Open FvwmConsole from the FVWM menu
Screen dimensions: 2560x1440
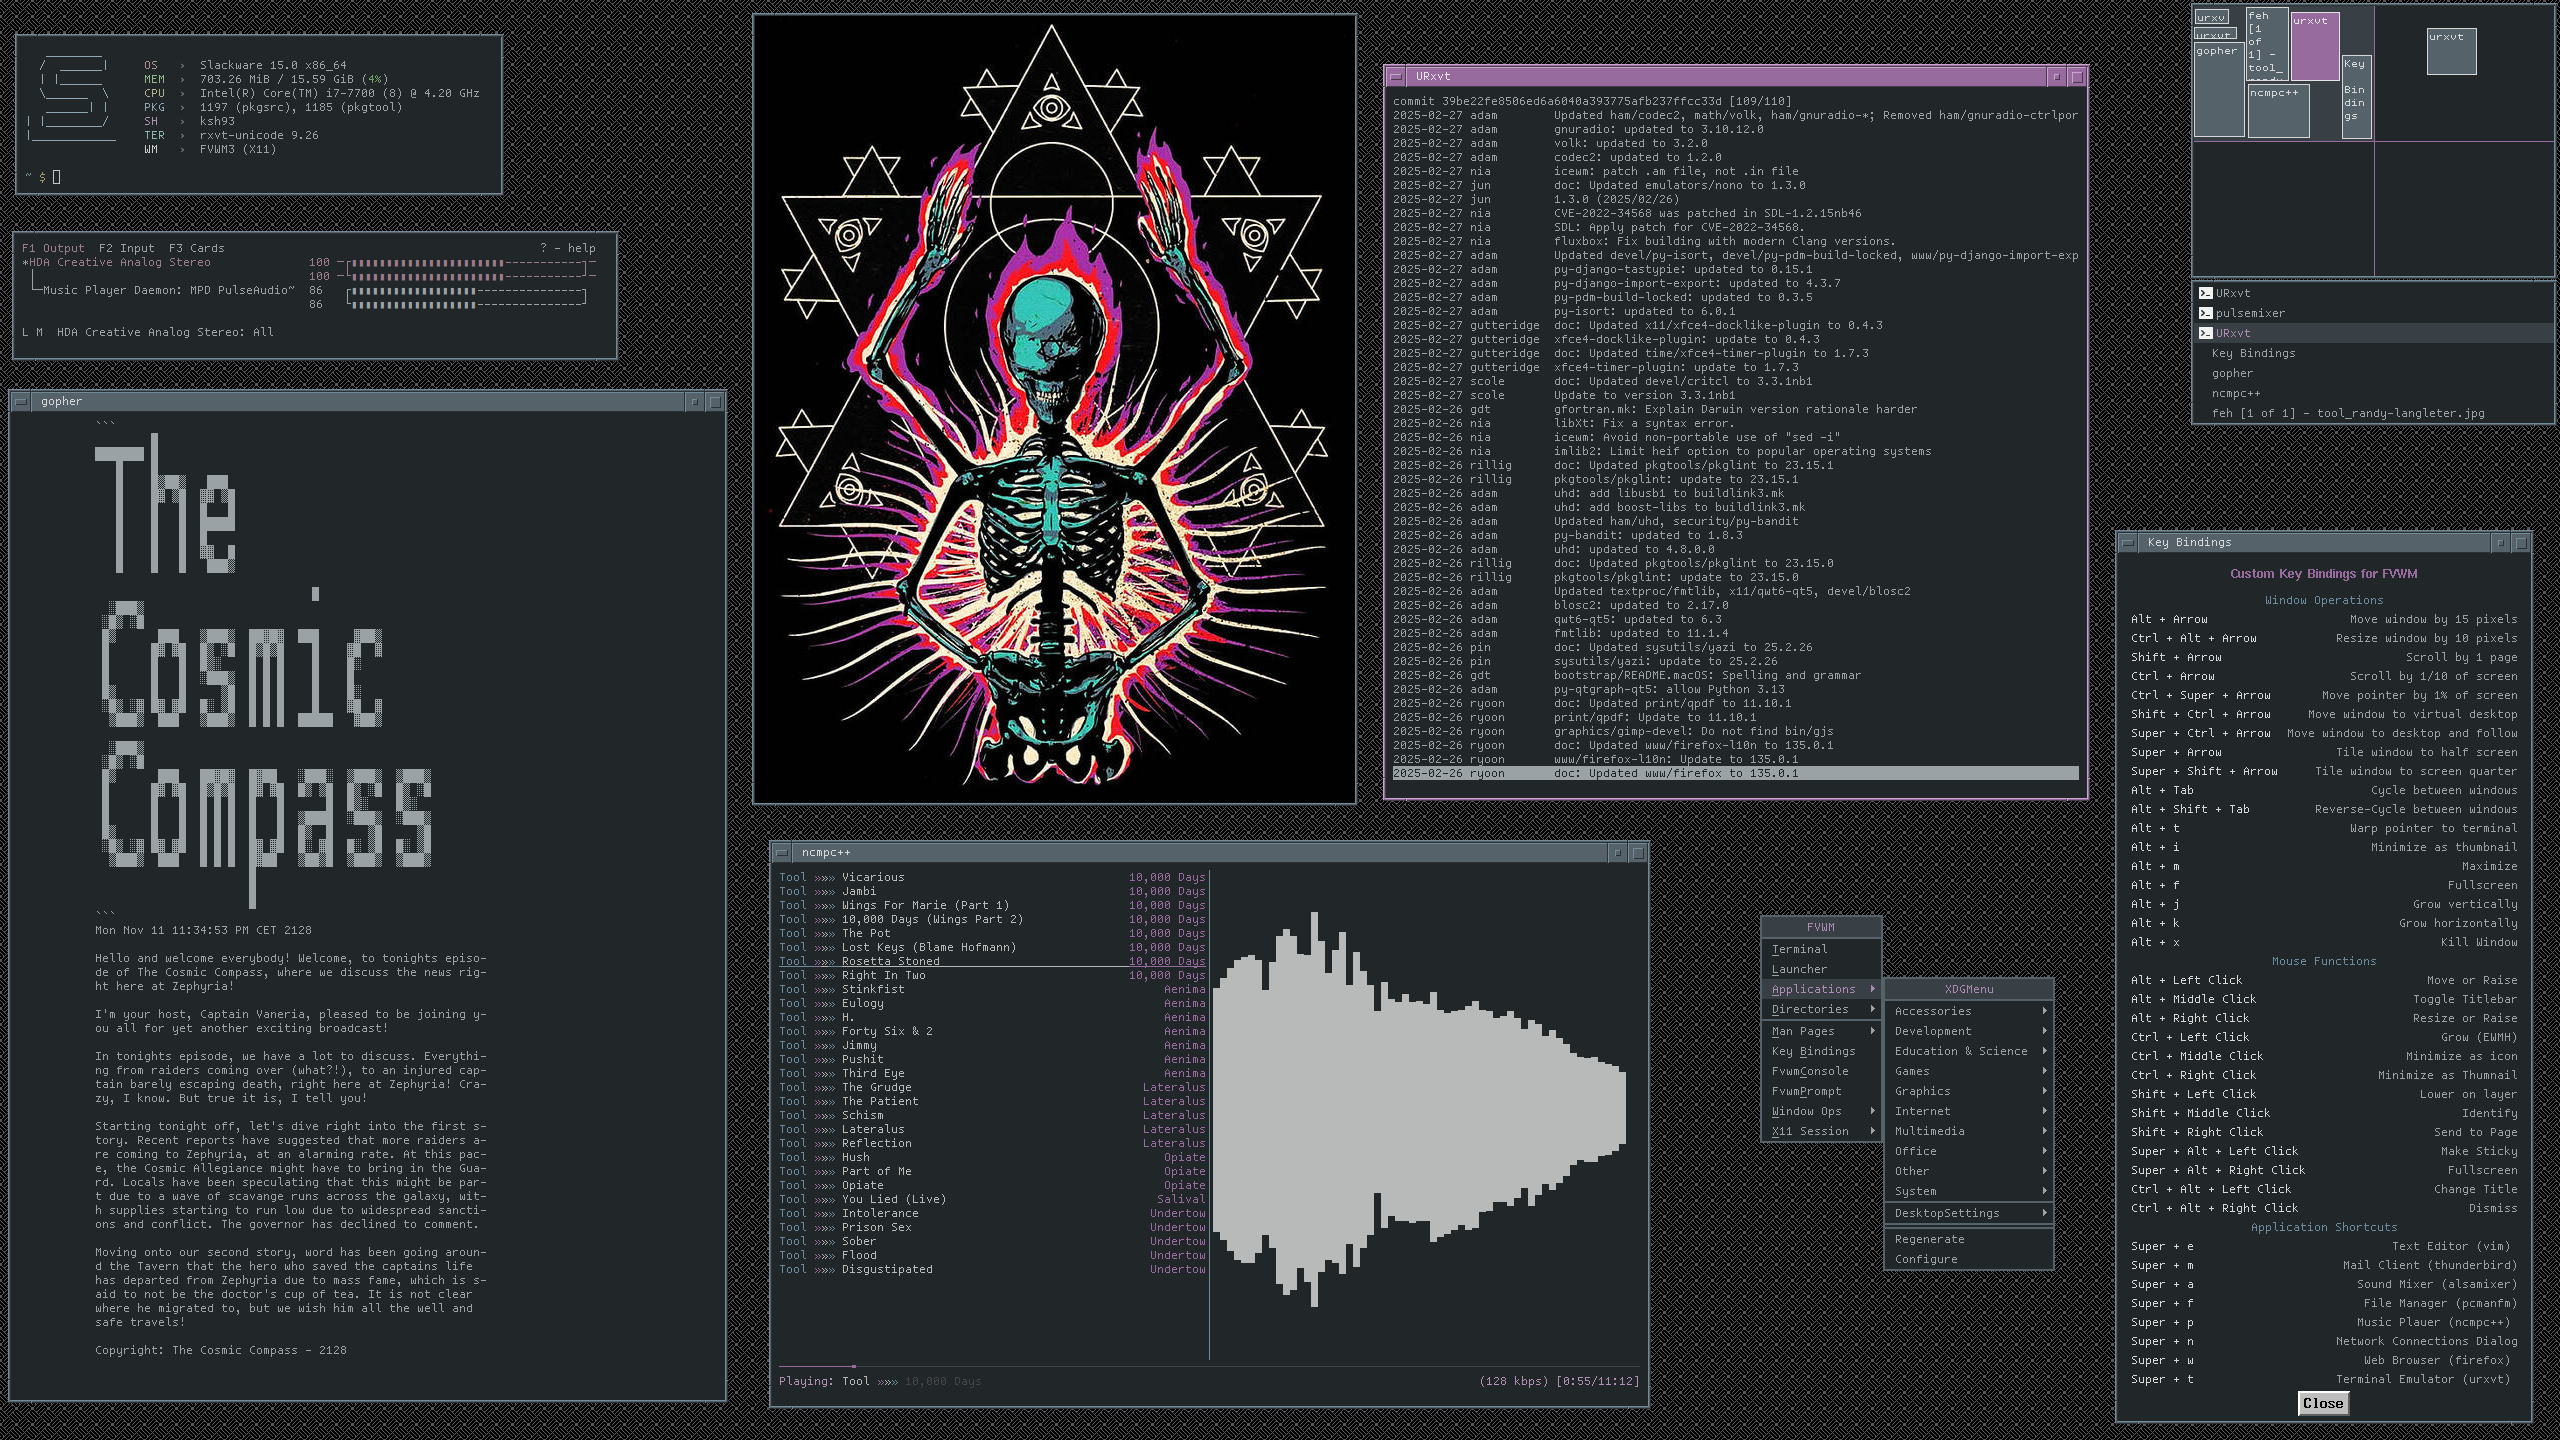point(1820,1071)
